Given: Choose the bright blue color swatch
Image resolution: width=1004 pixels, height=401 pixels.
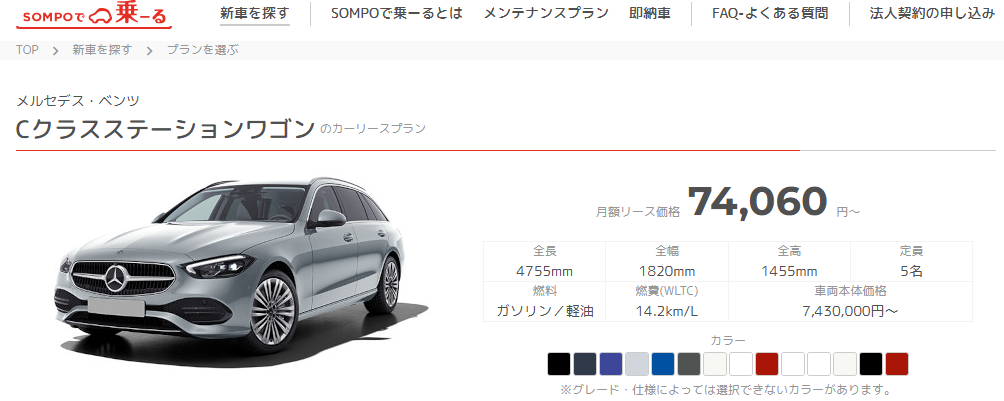Looking at the screenshot, I should [x=663, y=364].
